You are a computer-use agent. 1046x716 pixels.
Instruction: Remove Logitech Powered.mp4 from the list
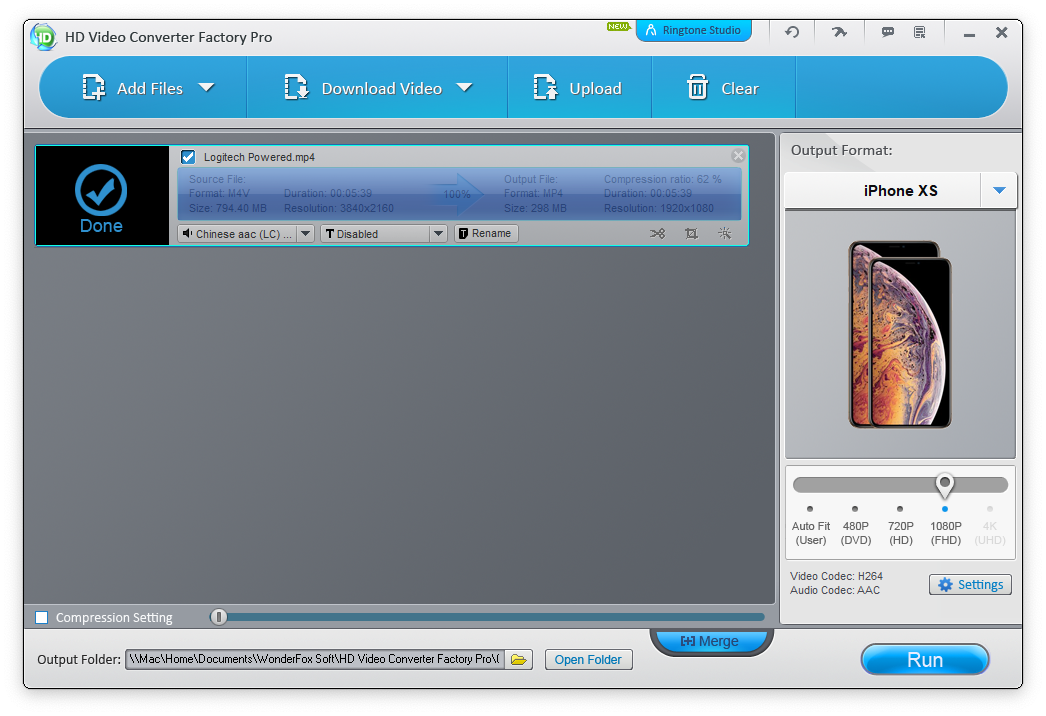pyautogui.click(x=738, y=155)
